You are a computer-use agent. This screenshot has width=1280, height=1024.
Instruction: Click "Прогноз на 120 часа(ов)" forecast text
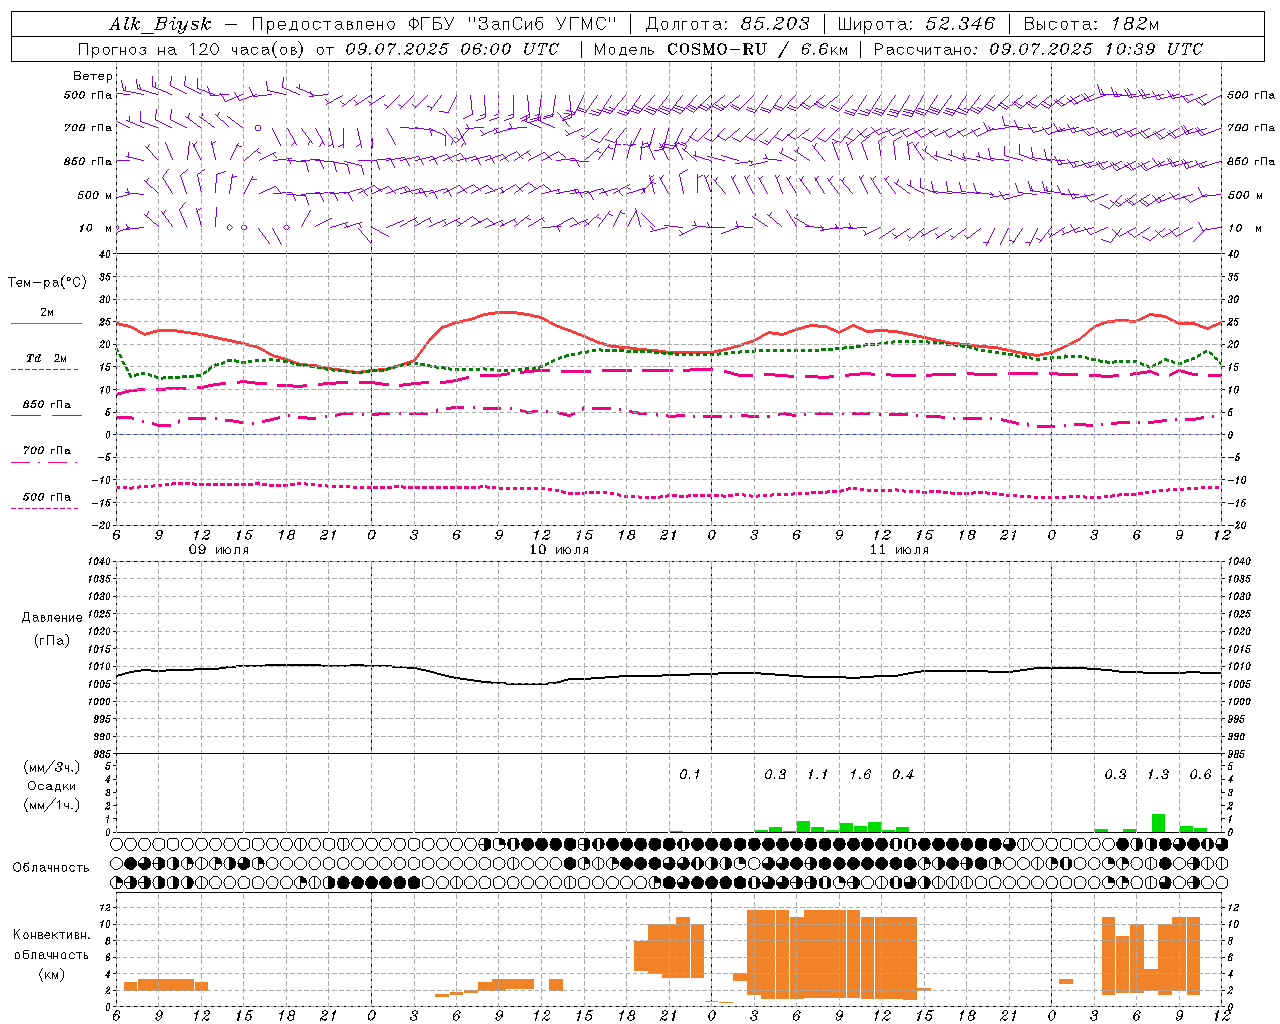point(193,49)
